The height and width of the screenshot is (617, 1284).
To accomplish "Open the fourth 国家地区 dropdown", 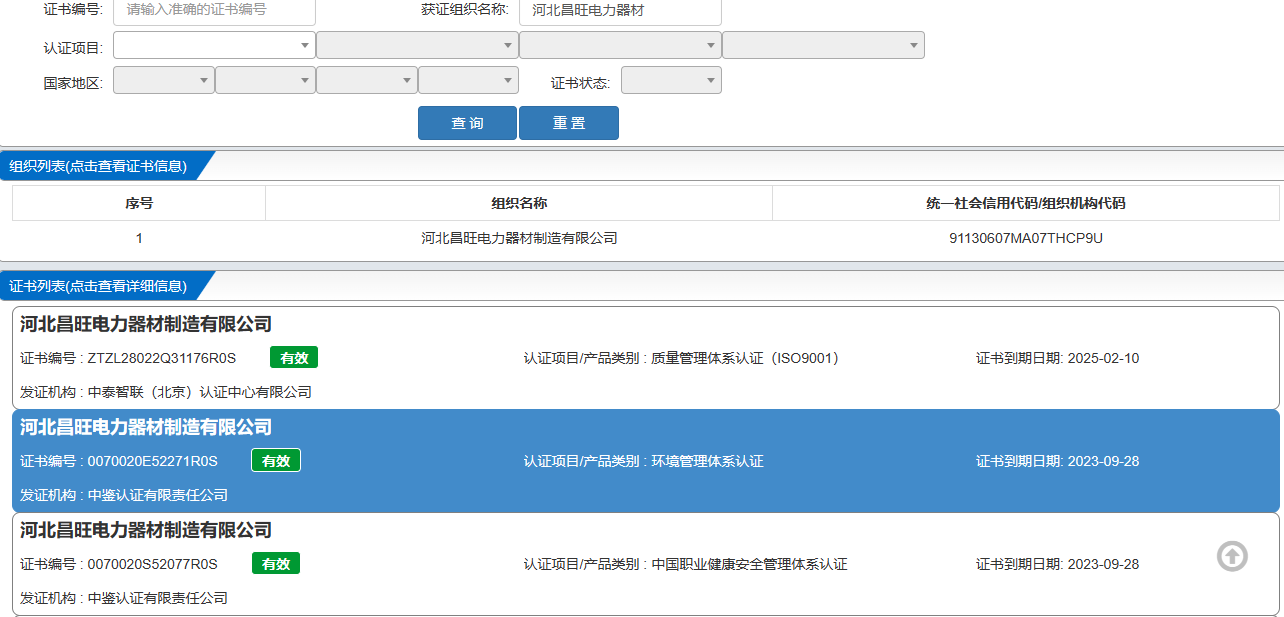I will click(x=468, y=80).
